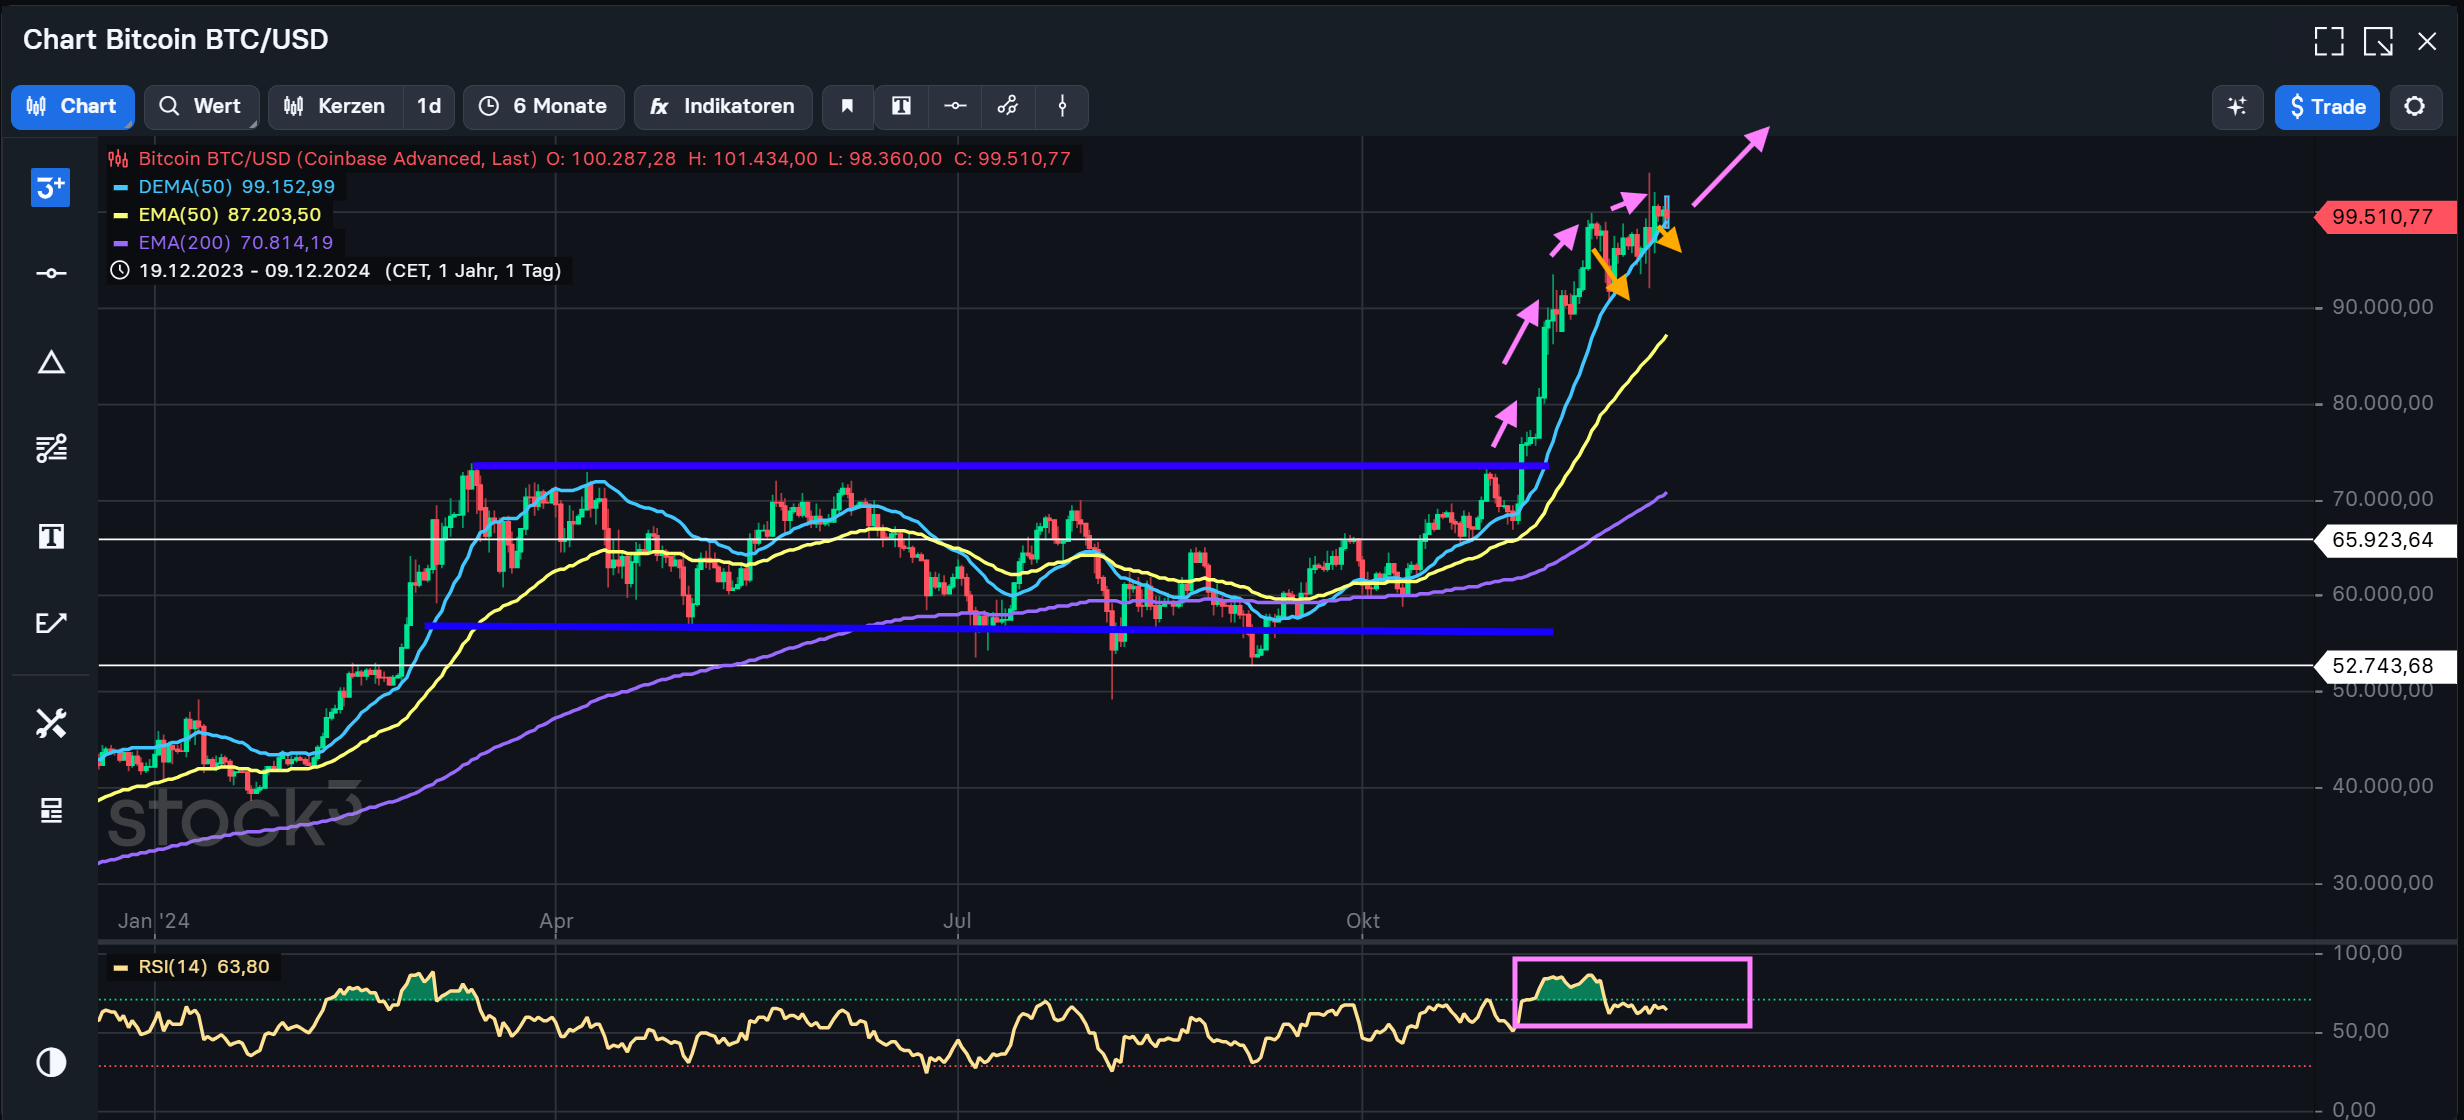Click the Jul time axis label

point(957,921)
